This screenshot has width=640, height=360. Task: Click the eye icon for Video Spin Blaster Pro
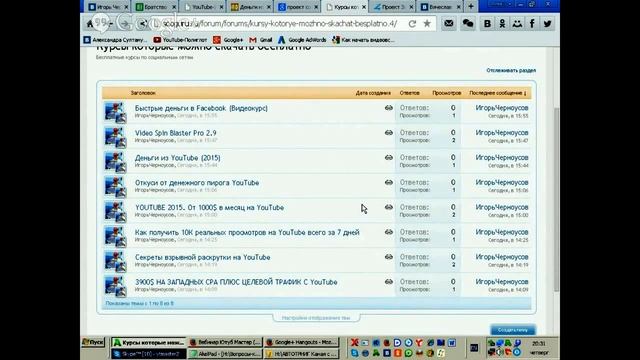click(x=389, y=133)
